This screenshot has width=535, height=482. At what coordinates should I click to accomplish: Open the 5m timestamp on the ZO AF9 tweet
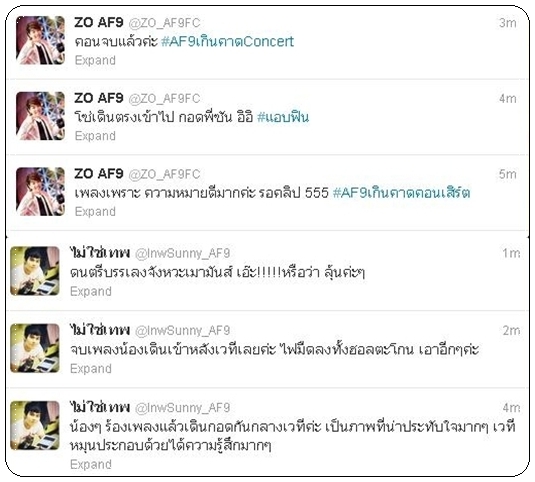coord(508,174)
